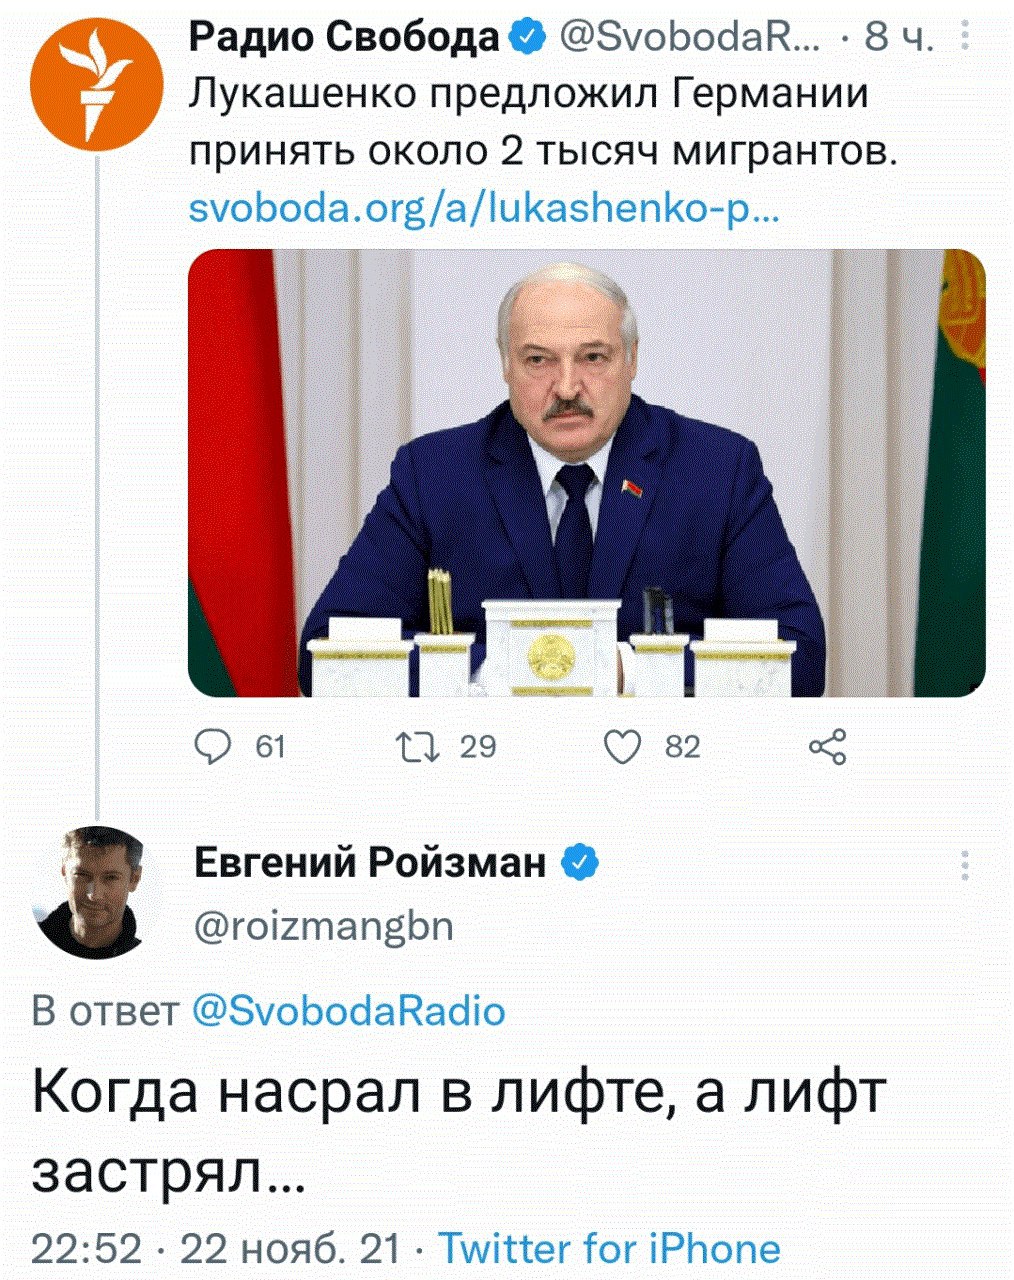Screen dimensions: 1014x1280
Task: Click the 22:52 · 22 нояб. 21 timestamp
Action: pyautogui.click(x=215, y=1249)
